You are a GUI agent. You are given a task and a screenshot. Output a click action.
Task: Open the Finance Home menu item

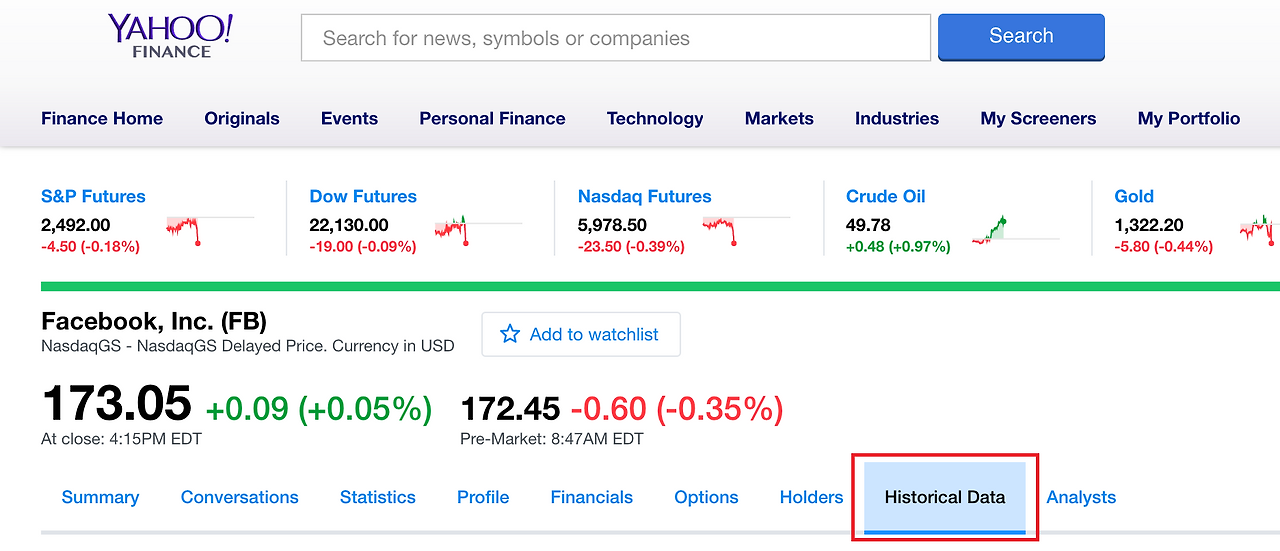(102, 118)
